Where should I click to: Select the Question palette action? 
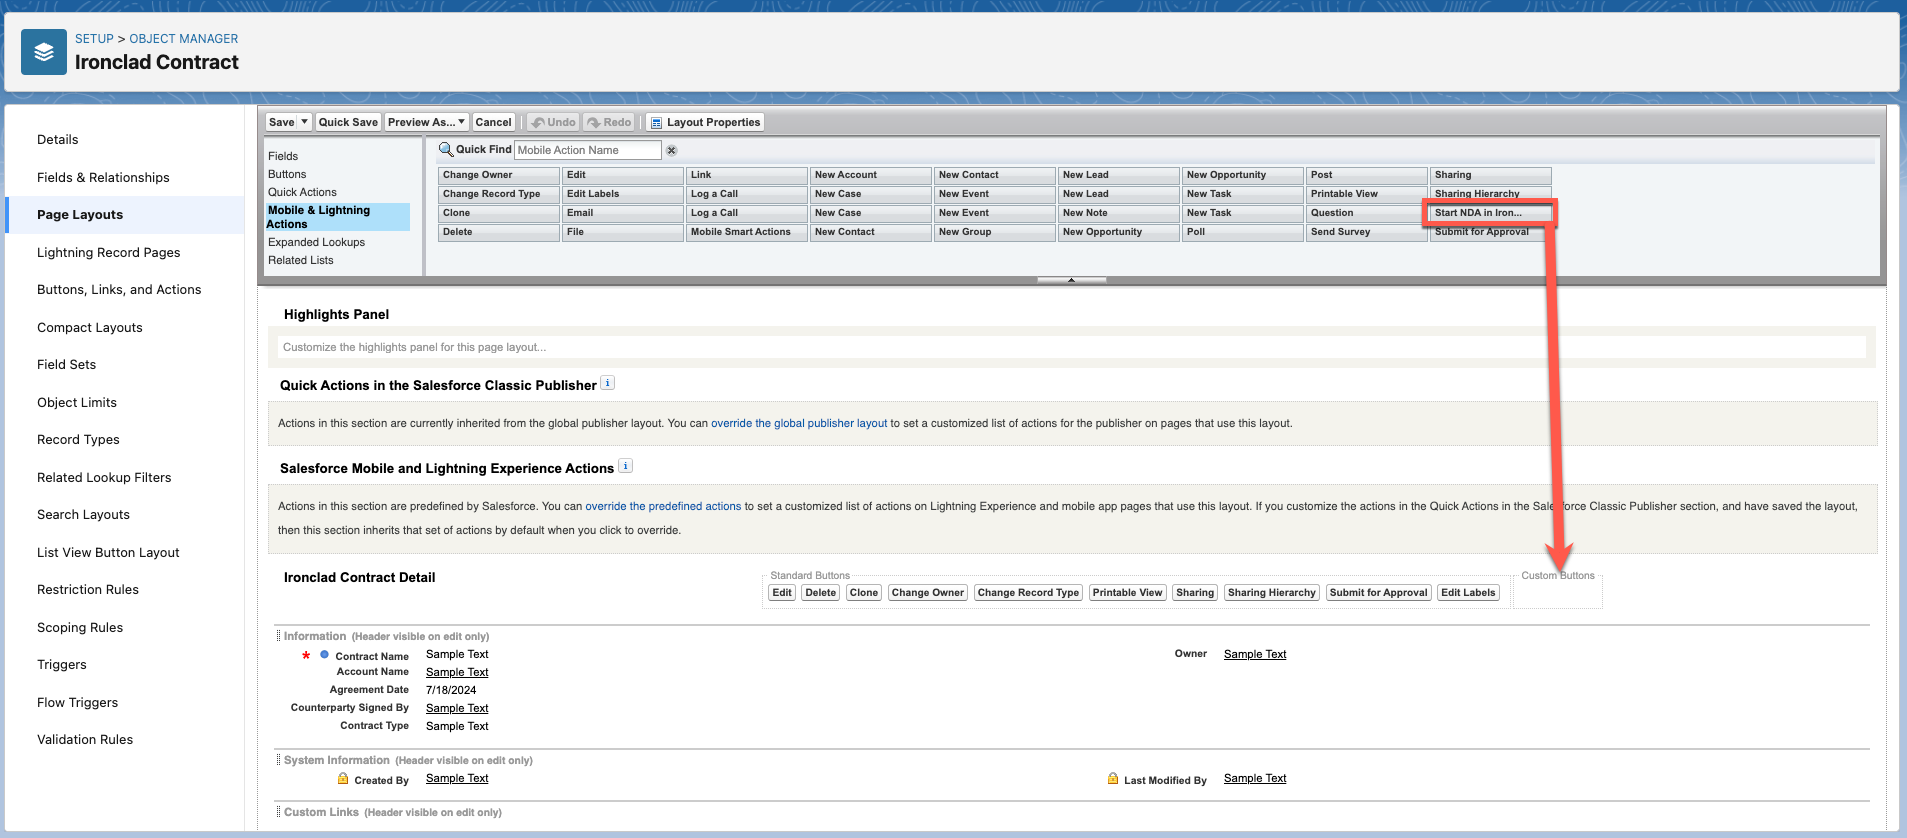pyautogui.click(x=1367, y=213)
